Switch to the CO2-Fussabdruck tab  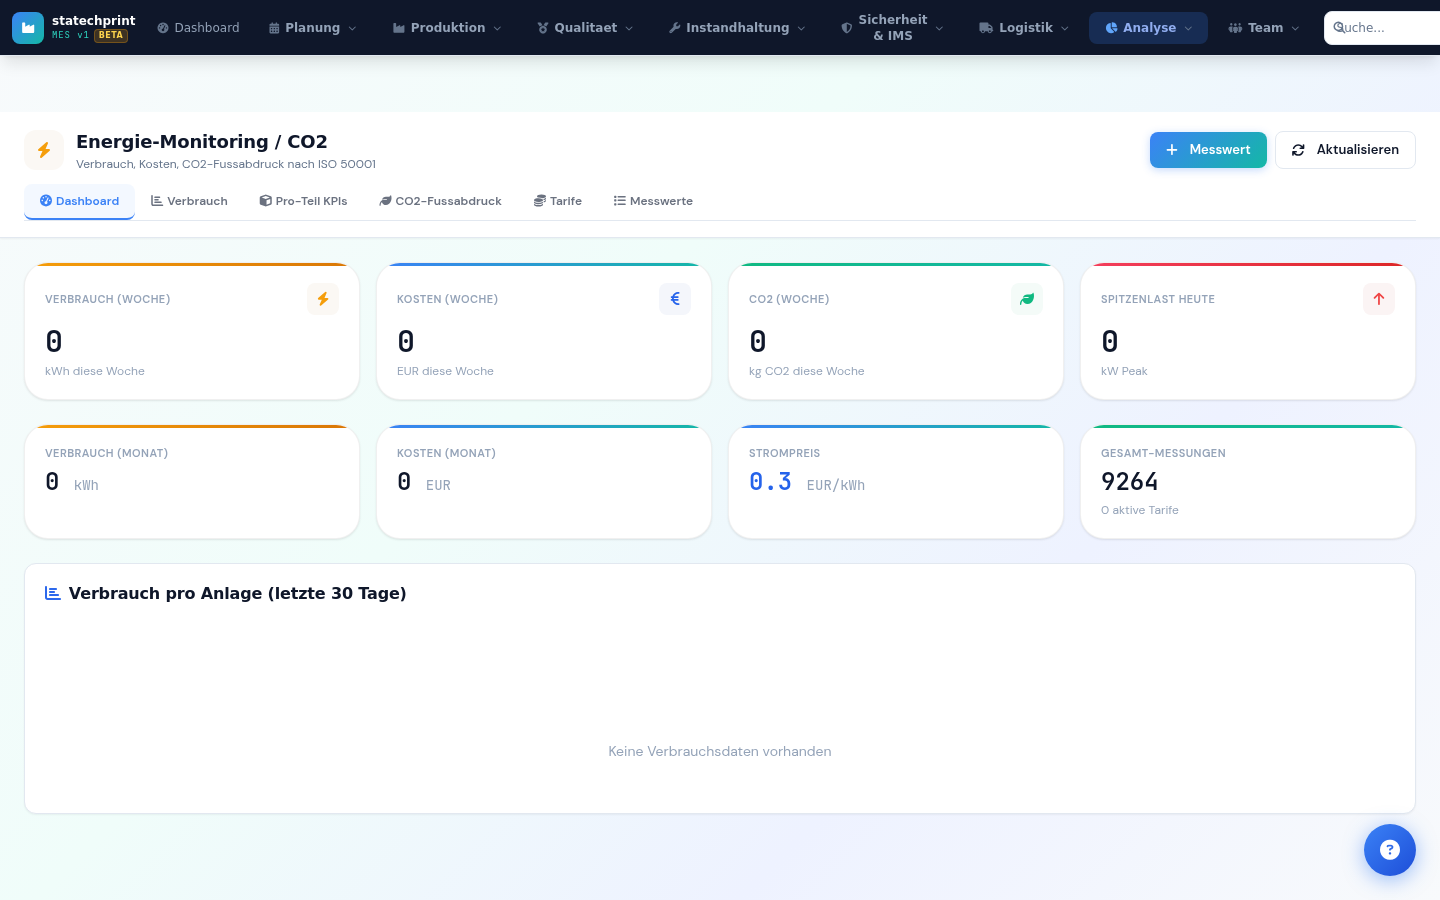point(440,201)
